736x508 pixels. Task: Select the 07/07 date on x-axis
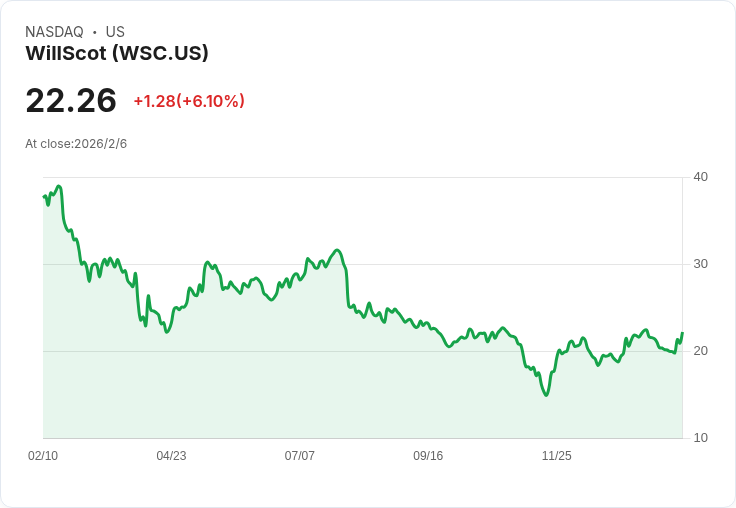[x=299, y=456]
